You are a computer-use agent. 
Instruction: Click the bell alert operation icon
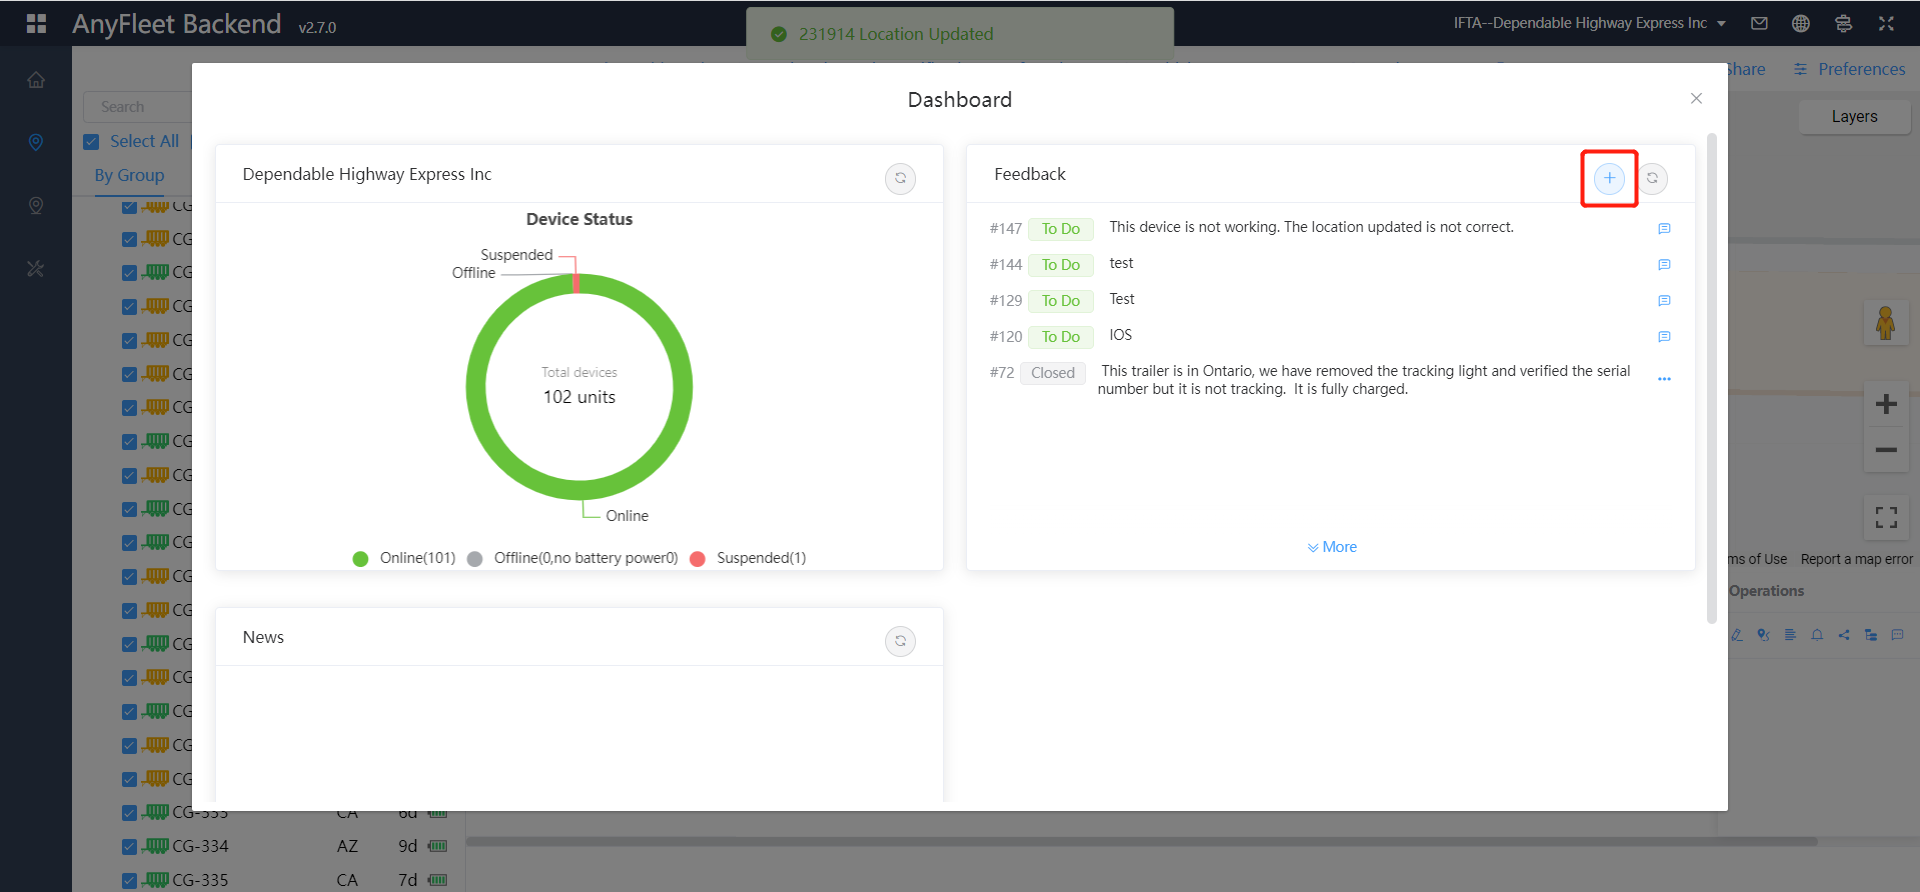[x=1817, y=635]
